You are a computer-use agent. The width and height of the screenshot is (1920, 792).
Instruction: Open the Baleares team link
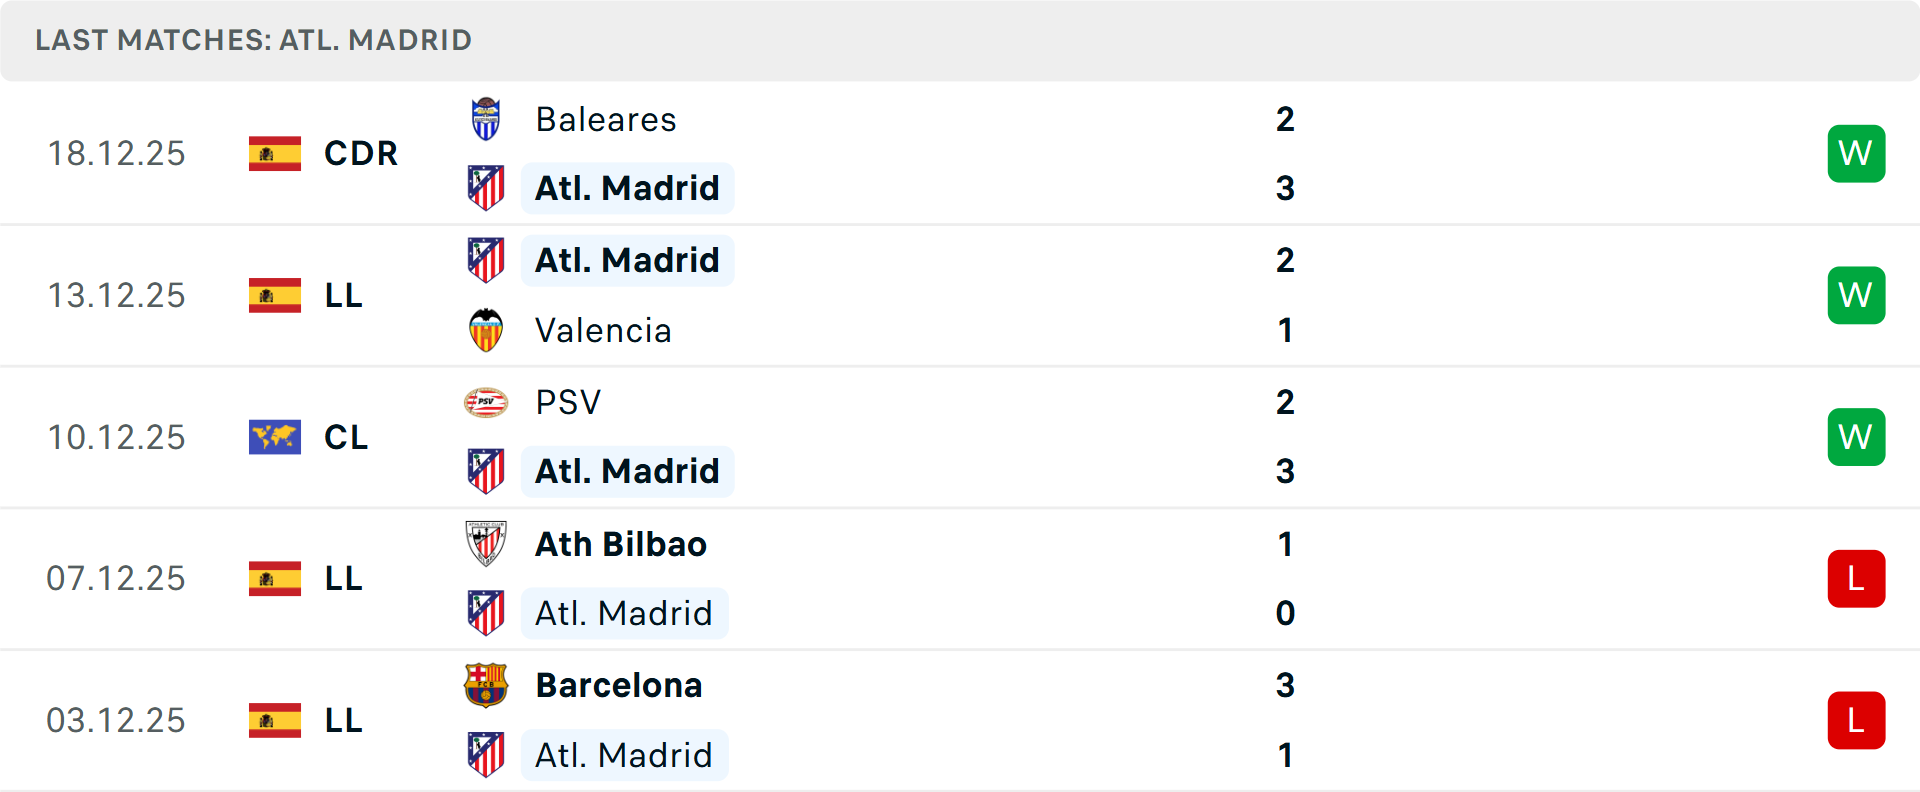(606, 120)
